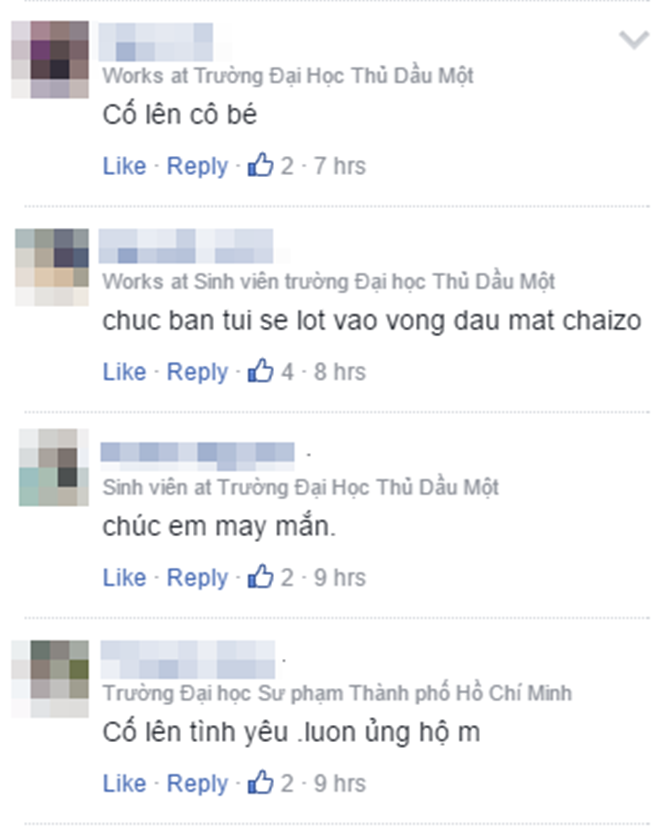Reply to the "chúc em may mắn" comment
Screen dimensions: 660x833
point(197,579)
